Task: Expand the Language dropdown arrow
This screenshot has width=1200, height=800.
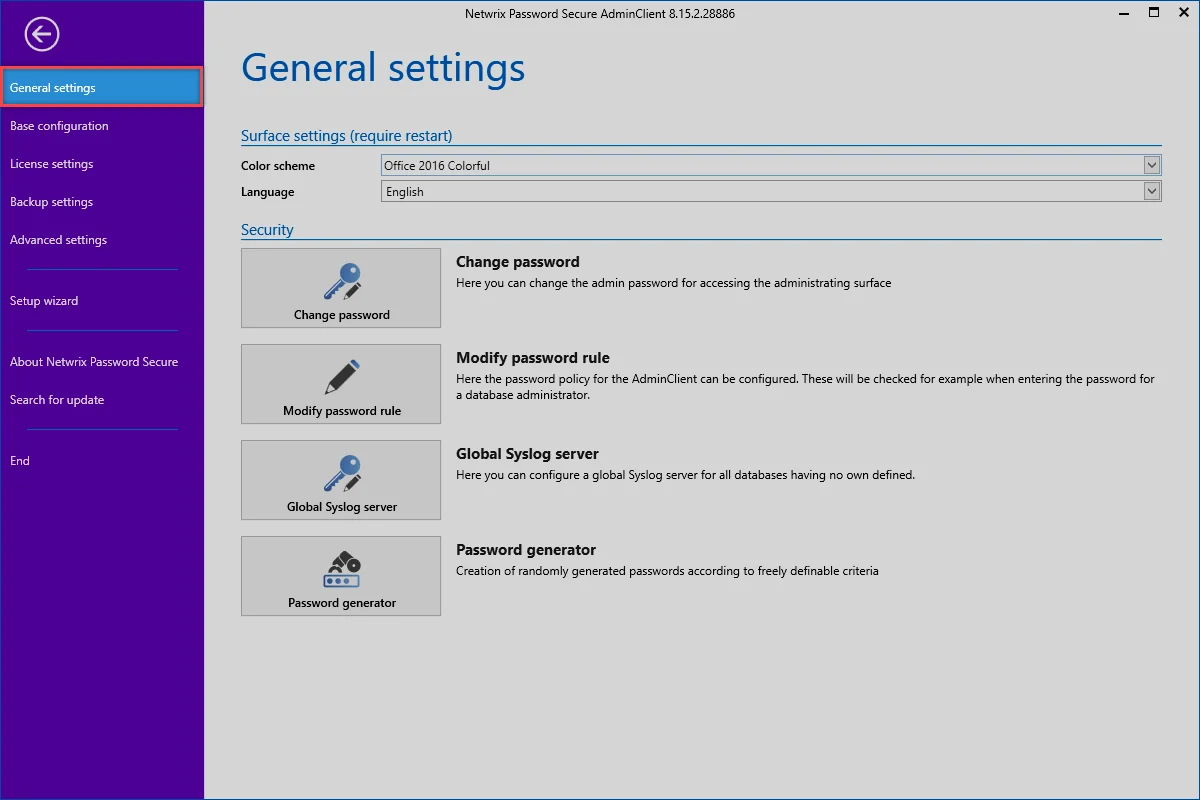Action: point(1152,191)
